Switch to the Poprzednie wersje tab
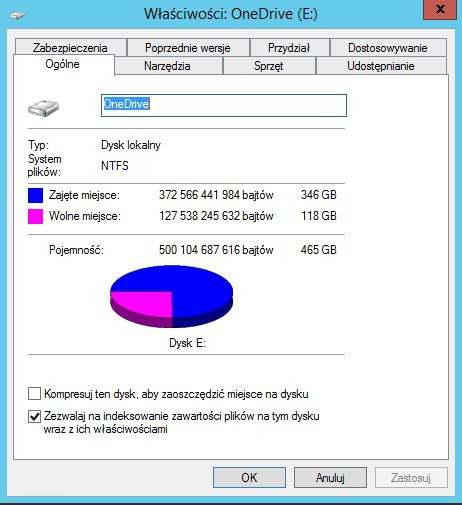This screenshot has height=505, width=462. 188,48
